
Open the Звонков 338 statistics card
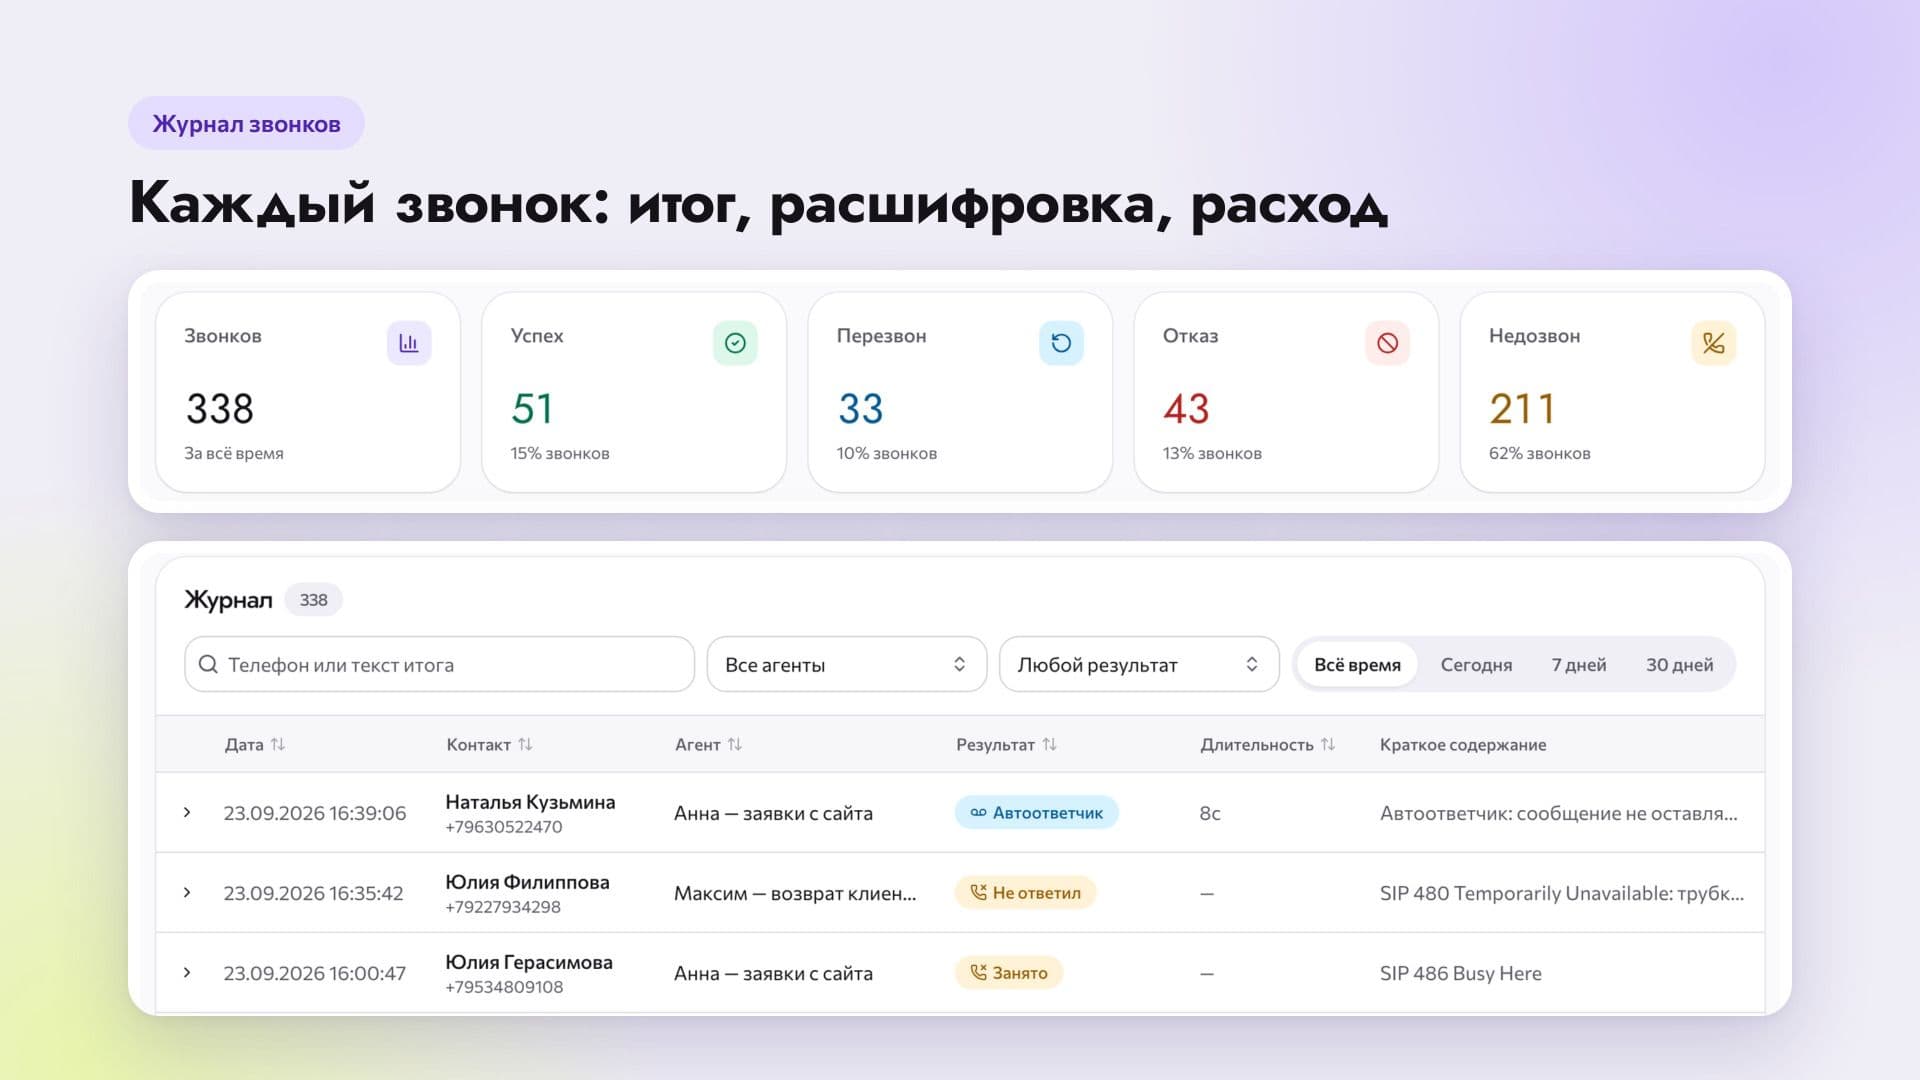click(308, 392)
